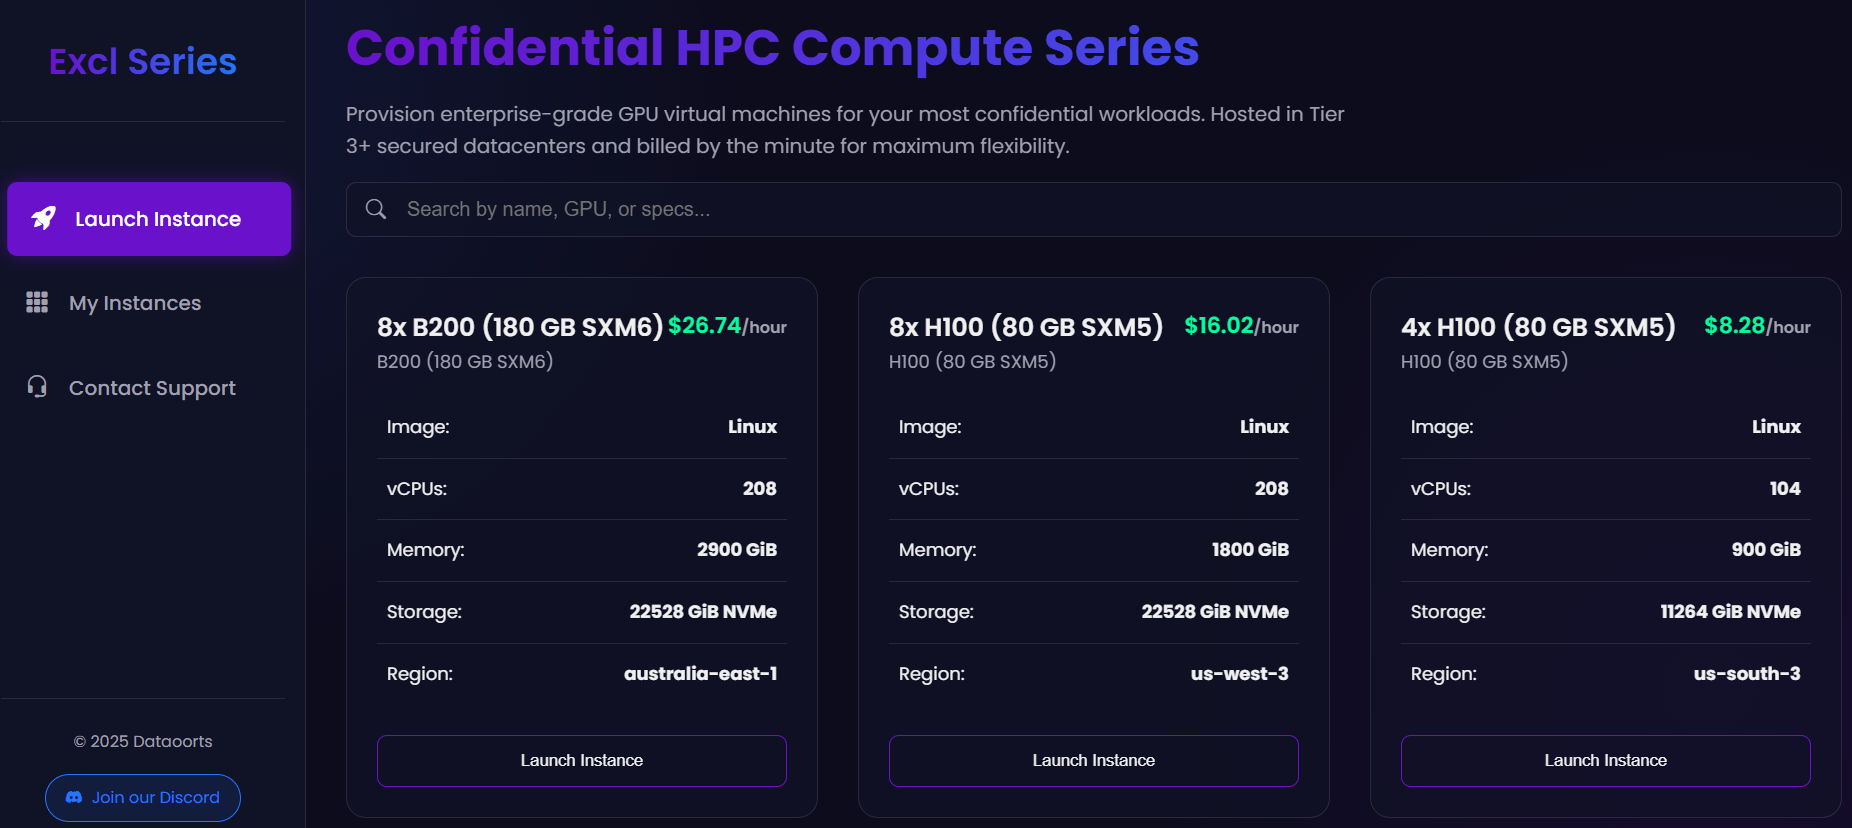1852x828 pixels.
Task: Click the Discord logo icon
Action: (73, 797)
